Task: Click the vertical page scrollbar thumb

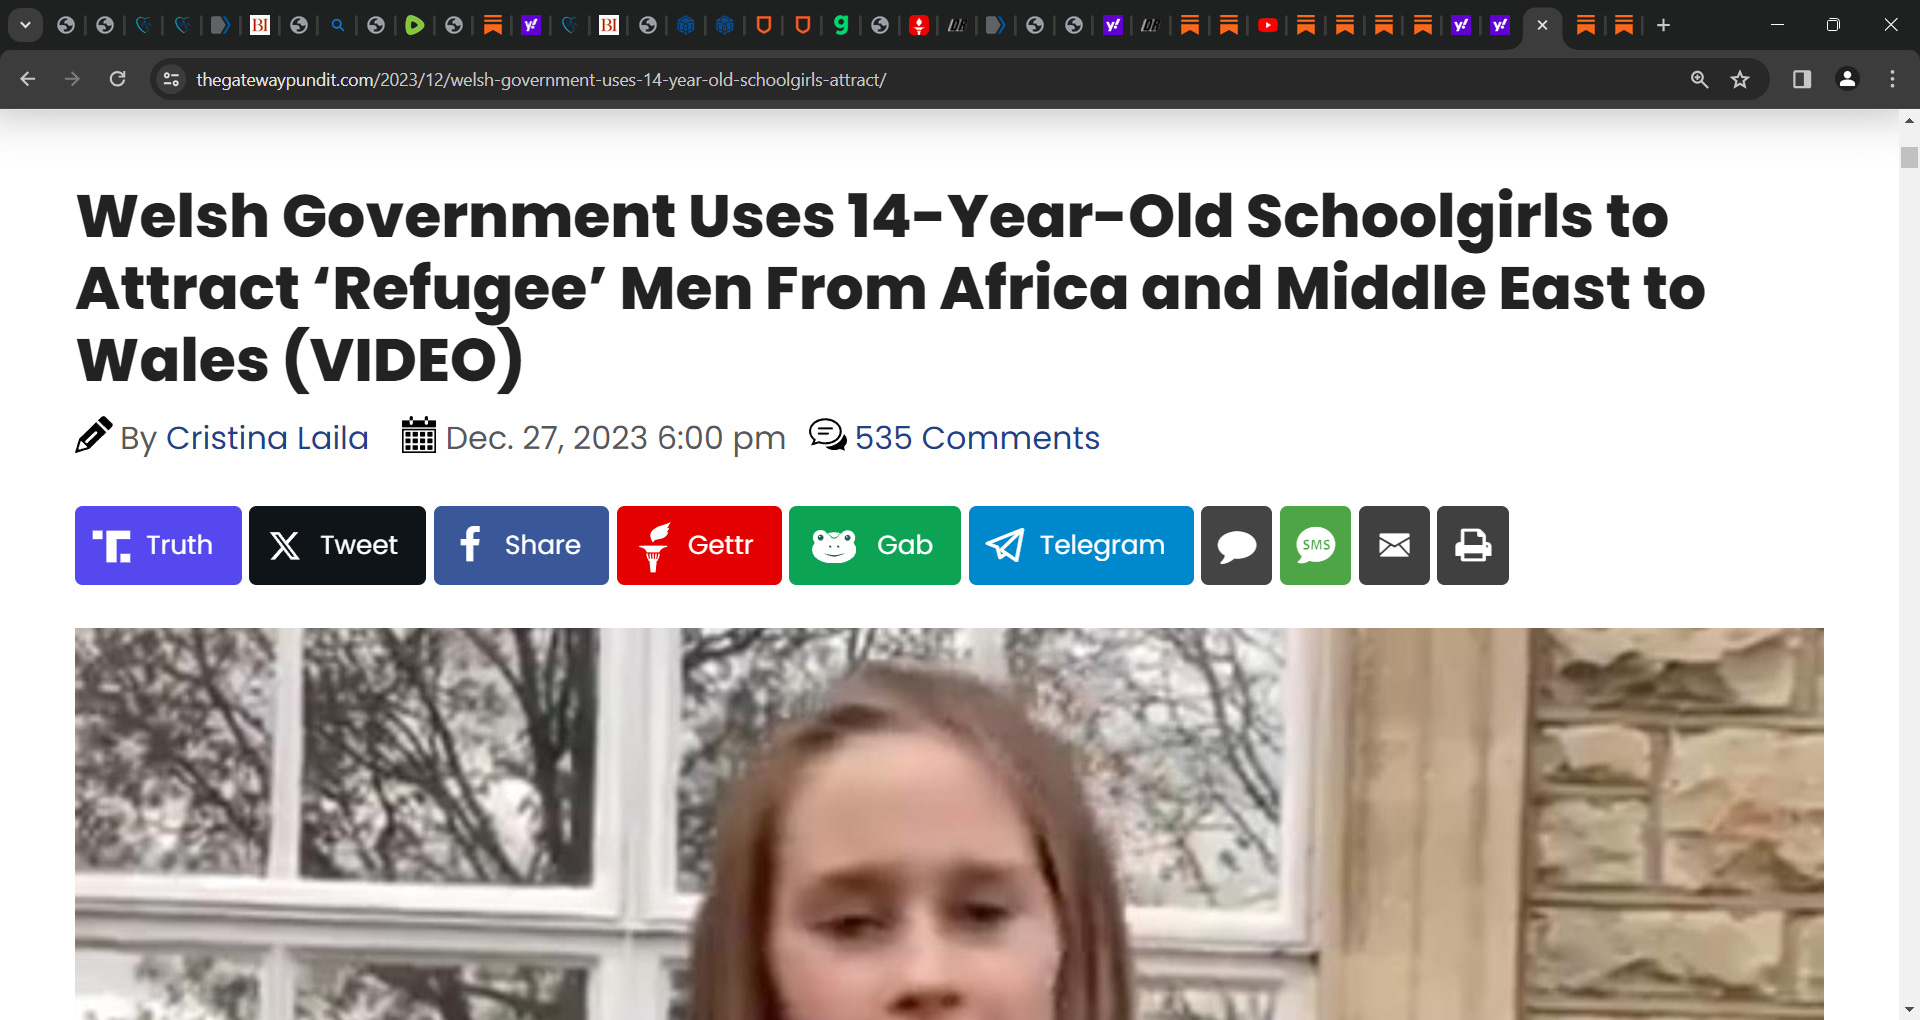Action: pos(1909,157)
